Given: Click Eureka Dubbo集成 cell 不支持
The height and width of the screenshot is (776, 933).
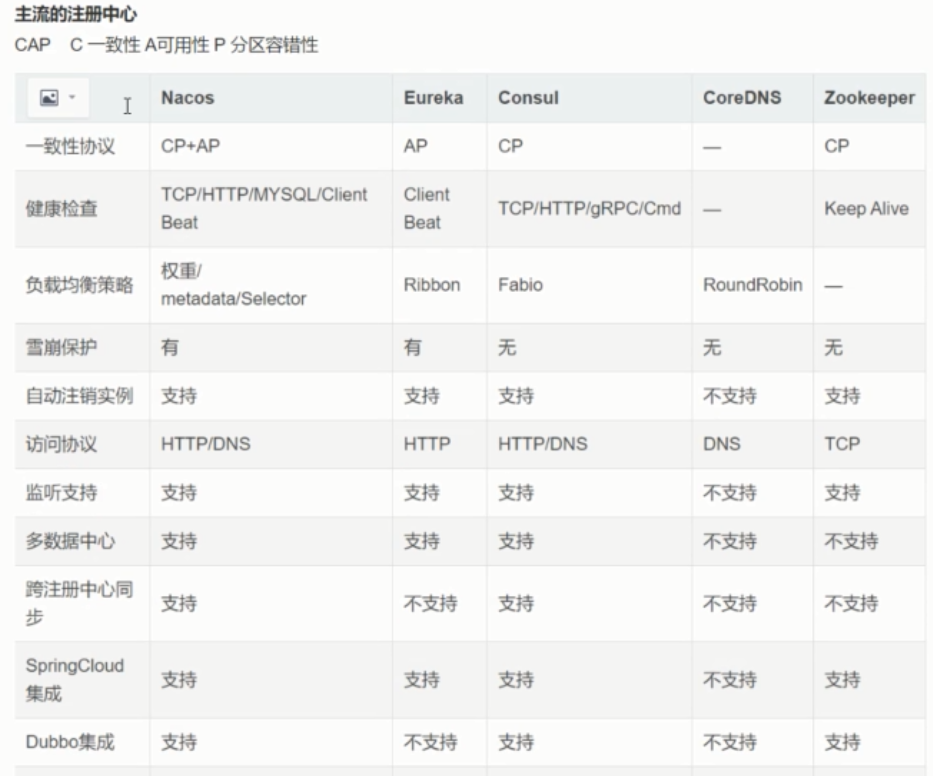Looking at the screenshot, I should (430, 742).
